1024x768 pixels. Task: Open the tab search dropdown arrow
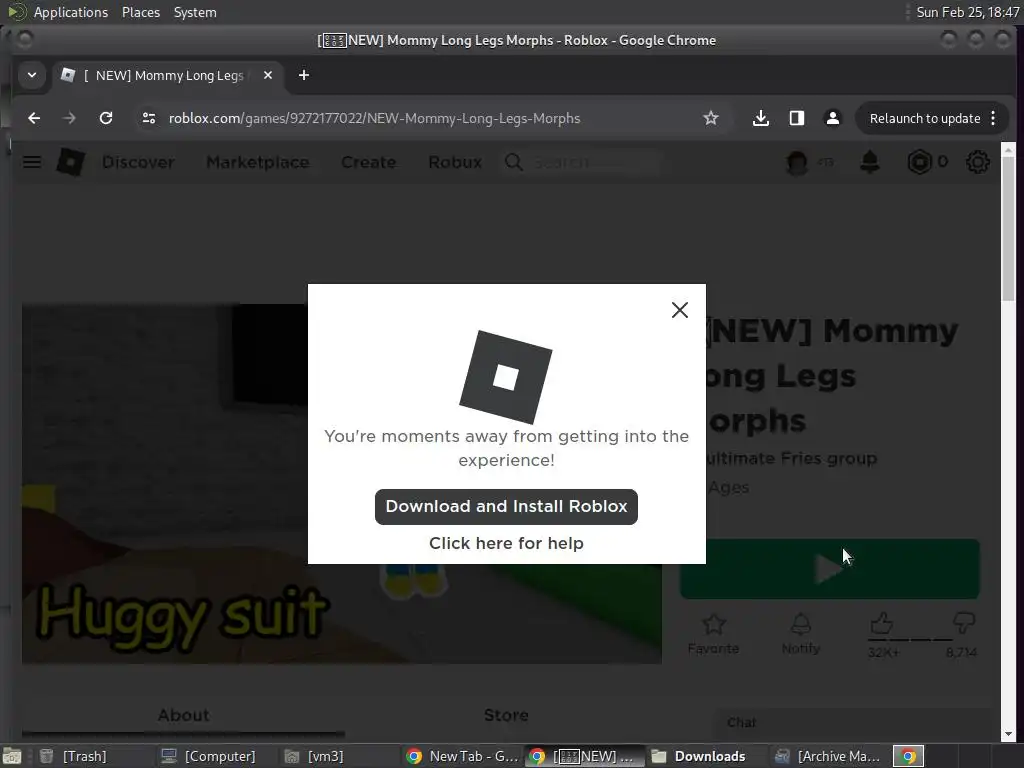[x=31, y=75]
